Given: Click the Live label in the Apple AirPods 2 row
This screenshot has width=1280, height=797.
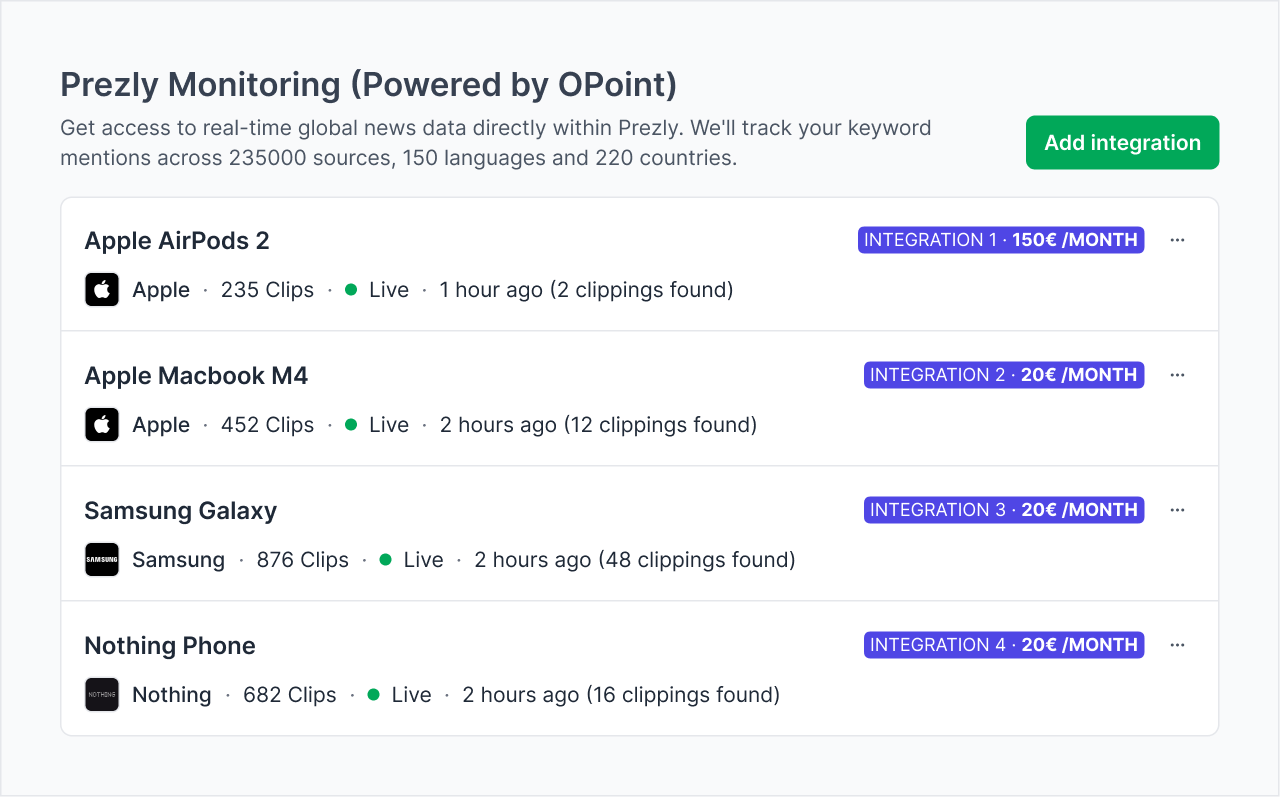Looking at the screenshot, I should [x=389, y=290].
